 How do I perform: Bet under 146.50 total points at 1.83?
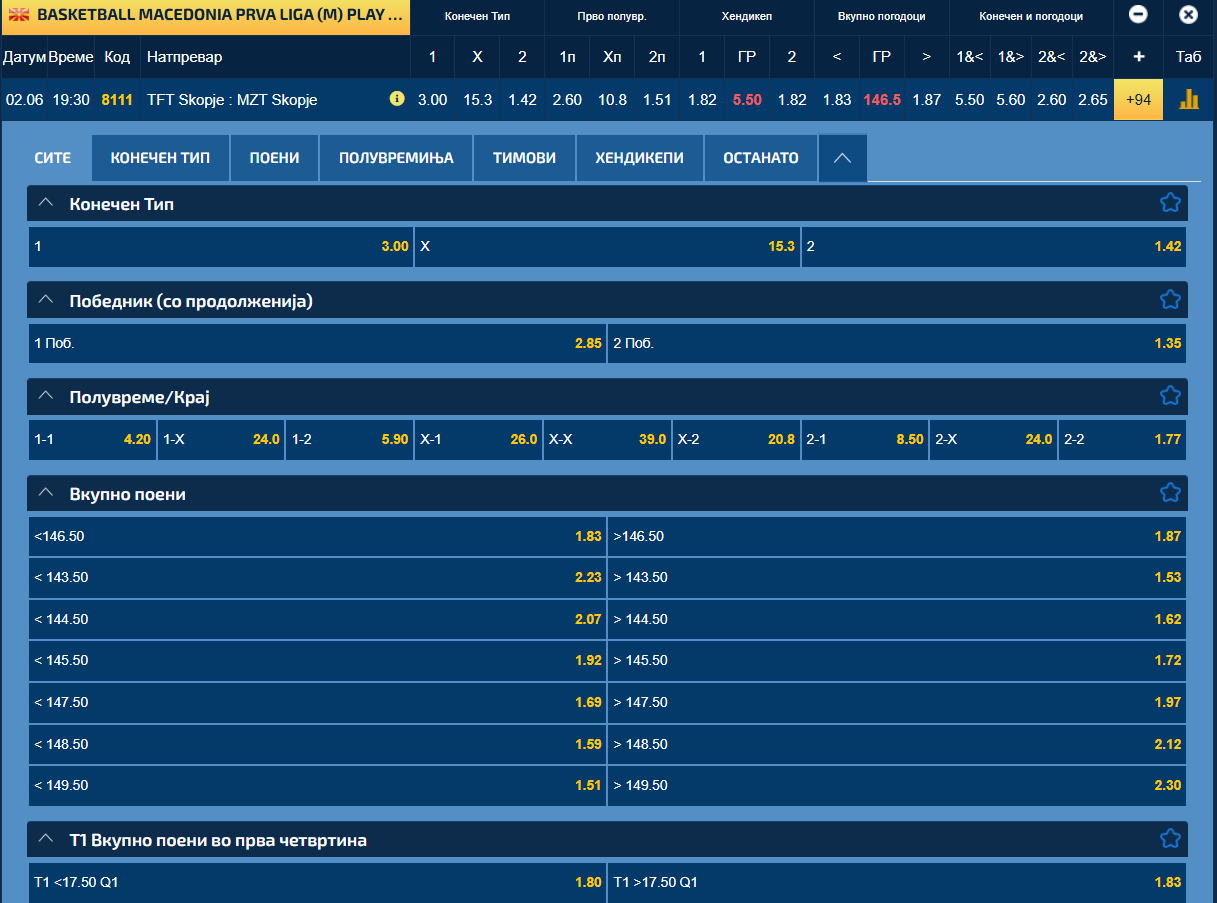coord(317,536)
